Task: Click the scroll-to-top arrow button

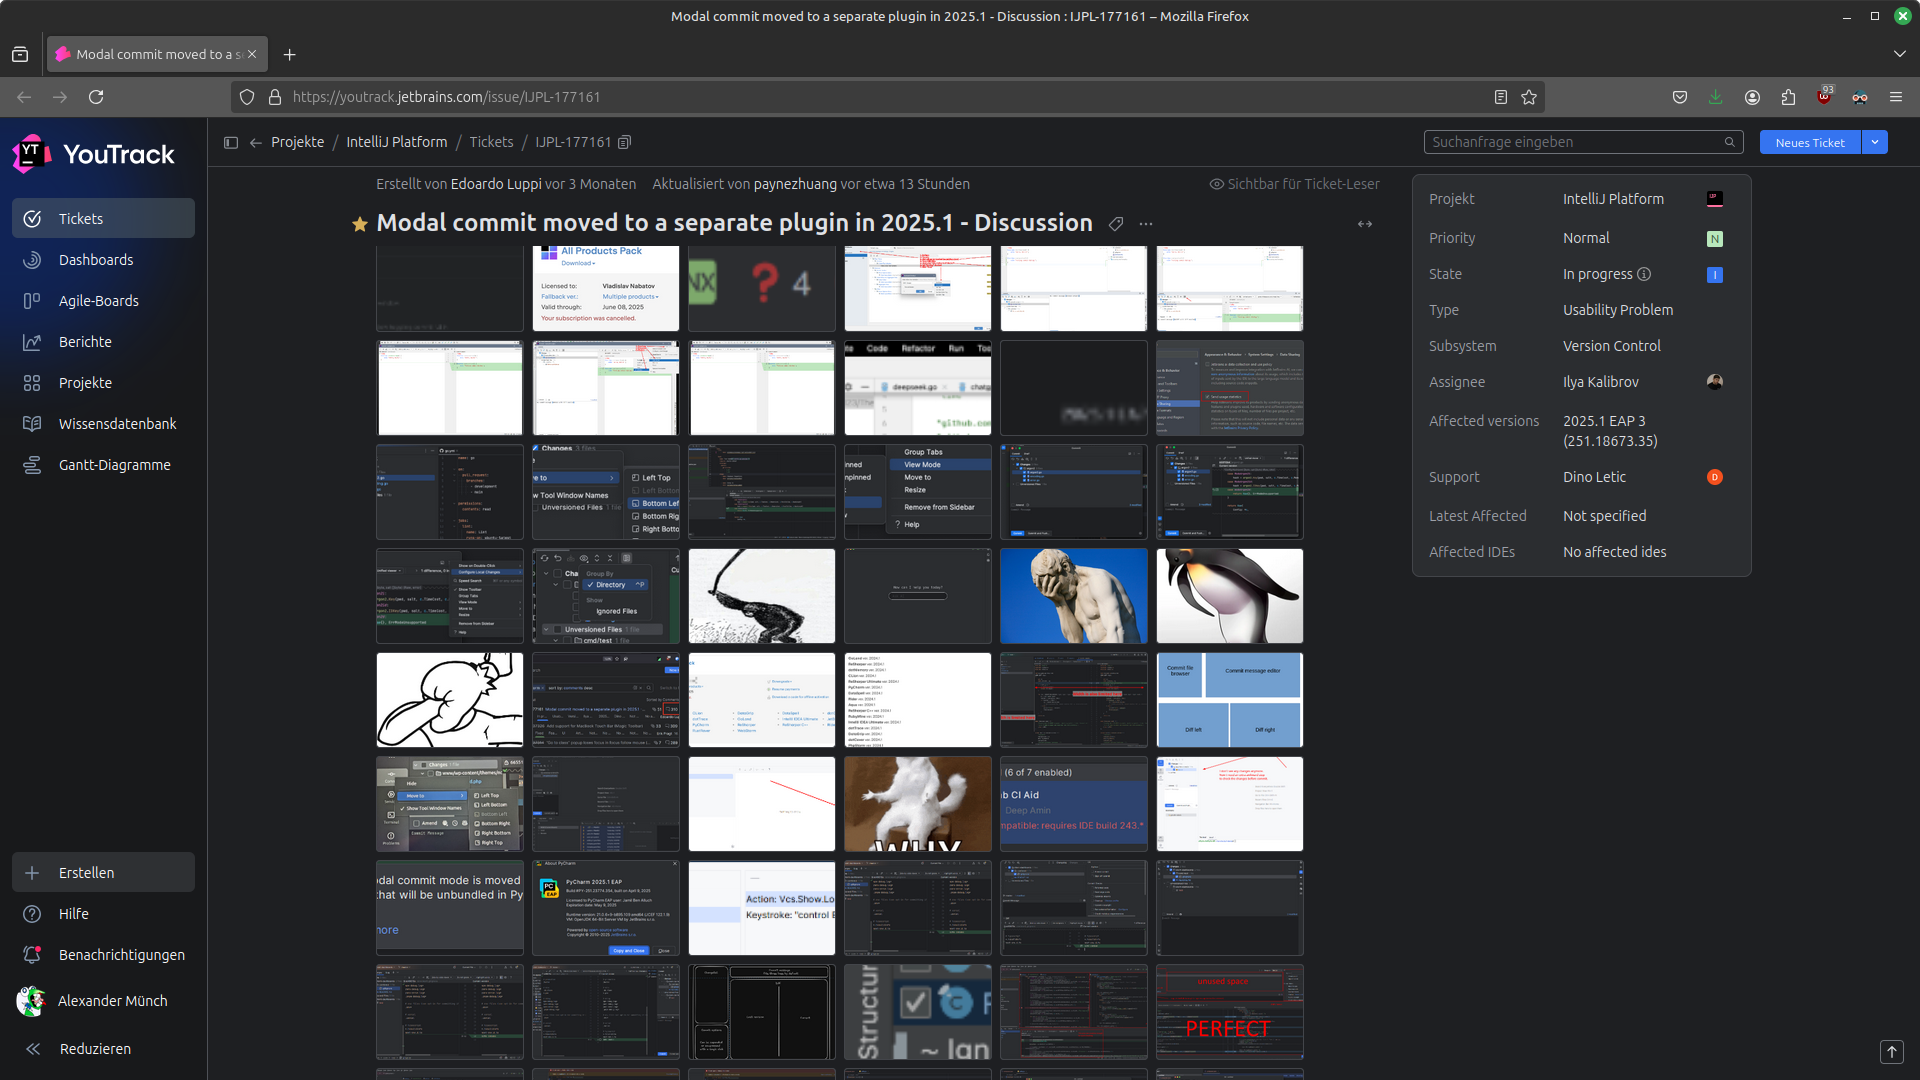Action: [1891, 1052]
